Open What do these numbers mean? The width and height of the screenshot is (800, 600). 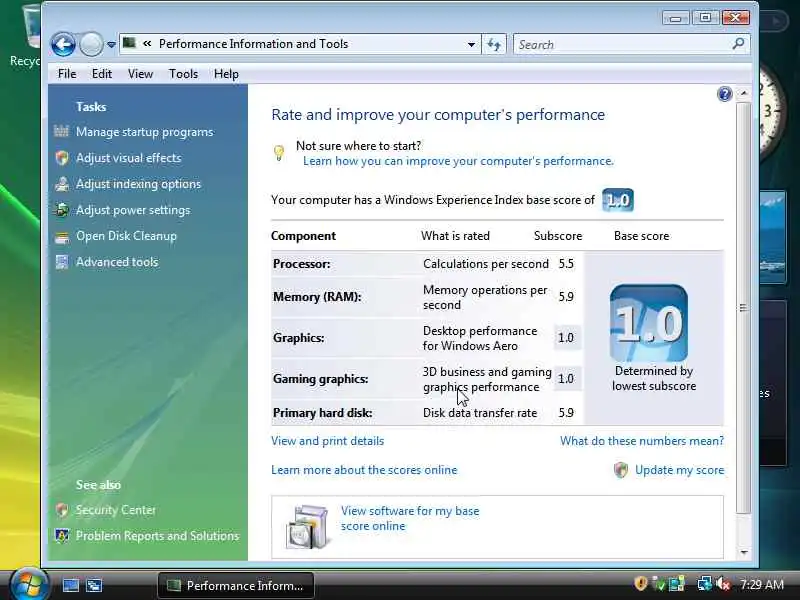click(642, 441)
